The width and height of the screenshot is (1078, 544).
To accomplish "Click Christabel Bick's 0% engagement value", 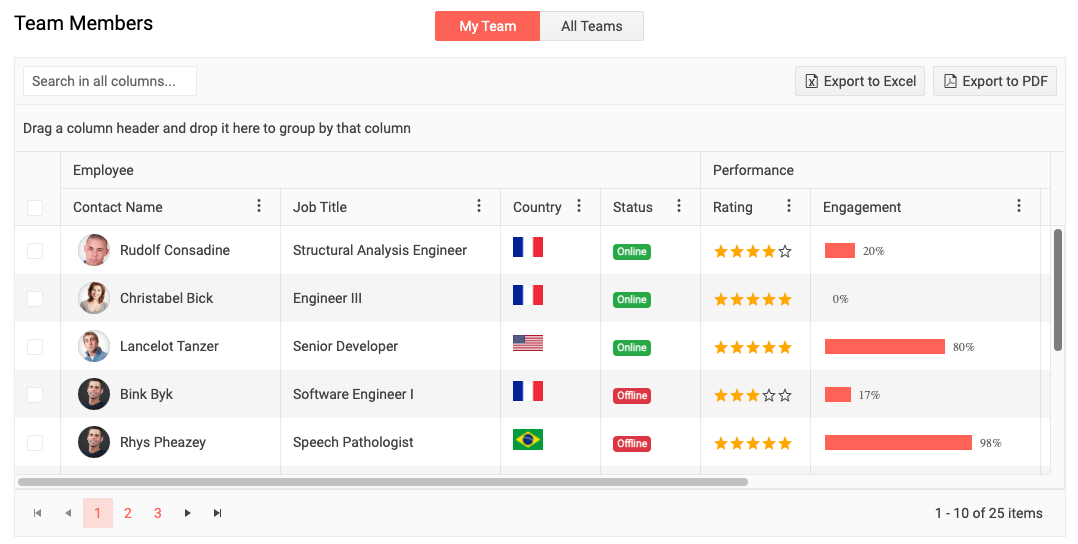I will tap(840, 299).
